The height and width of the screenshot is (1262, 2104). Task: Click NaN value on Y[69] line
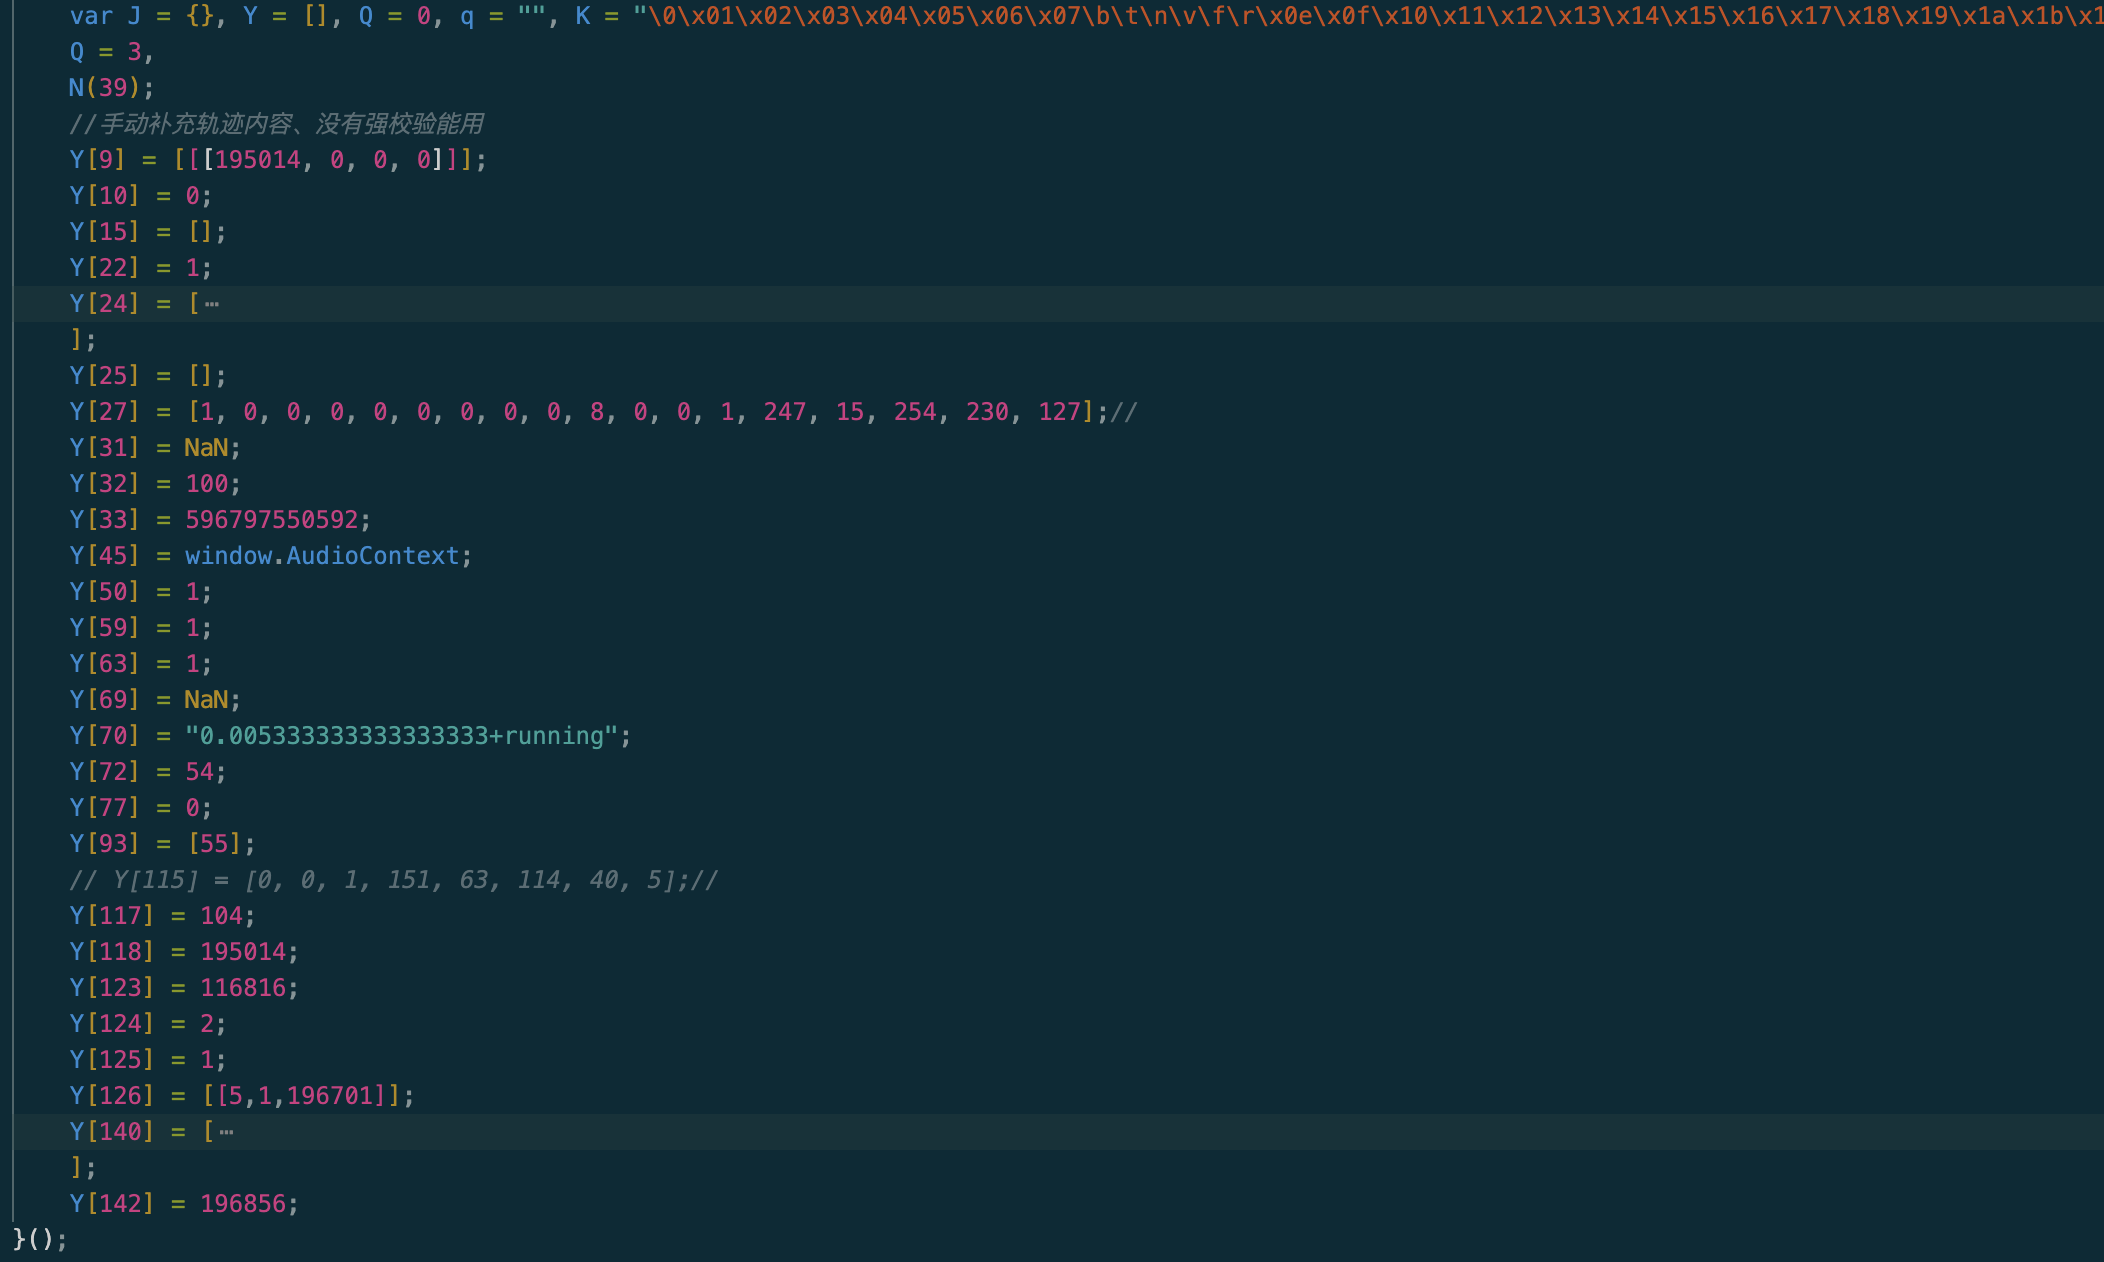(206, 700)
